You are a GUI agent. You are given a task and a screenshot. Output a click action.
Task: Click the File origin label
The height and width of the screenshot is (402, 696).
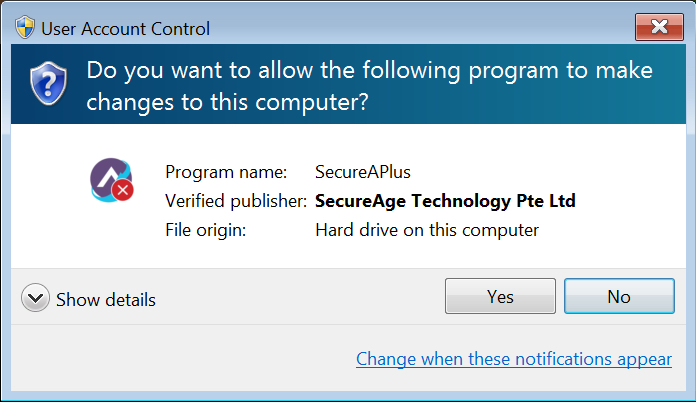(x=206, y=230)
